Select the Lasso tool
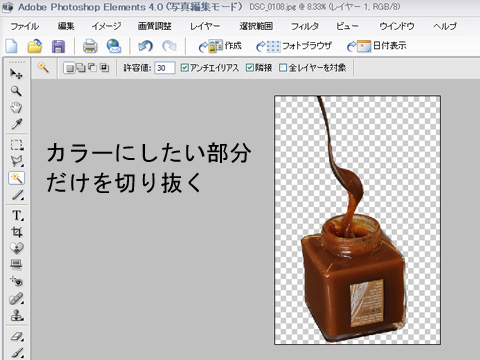 [x=16, y=161]
